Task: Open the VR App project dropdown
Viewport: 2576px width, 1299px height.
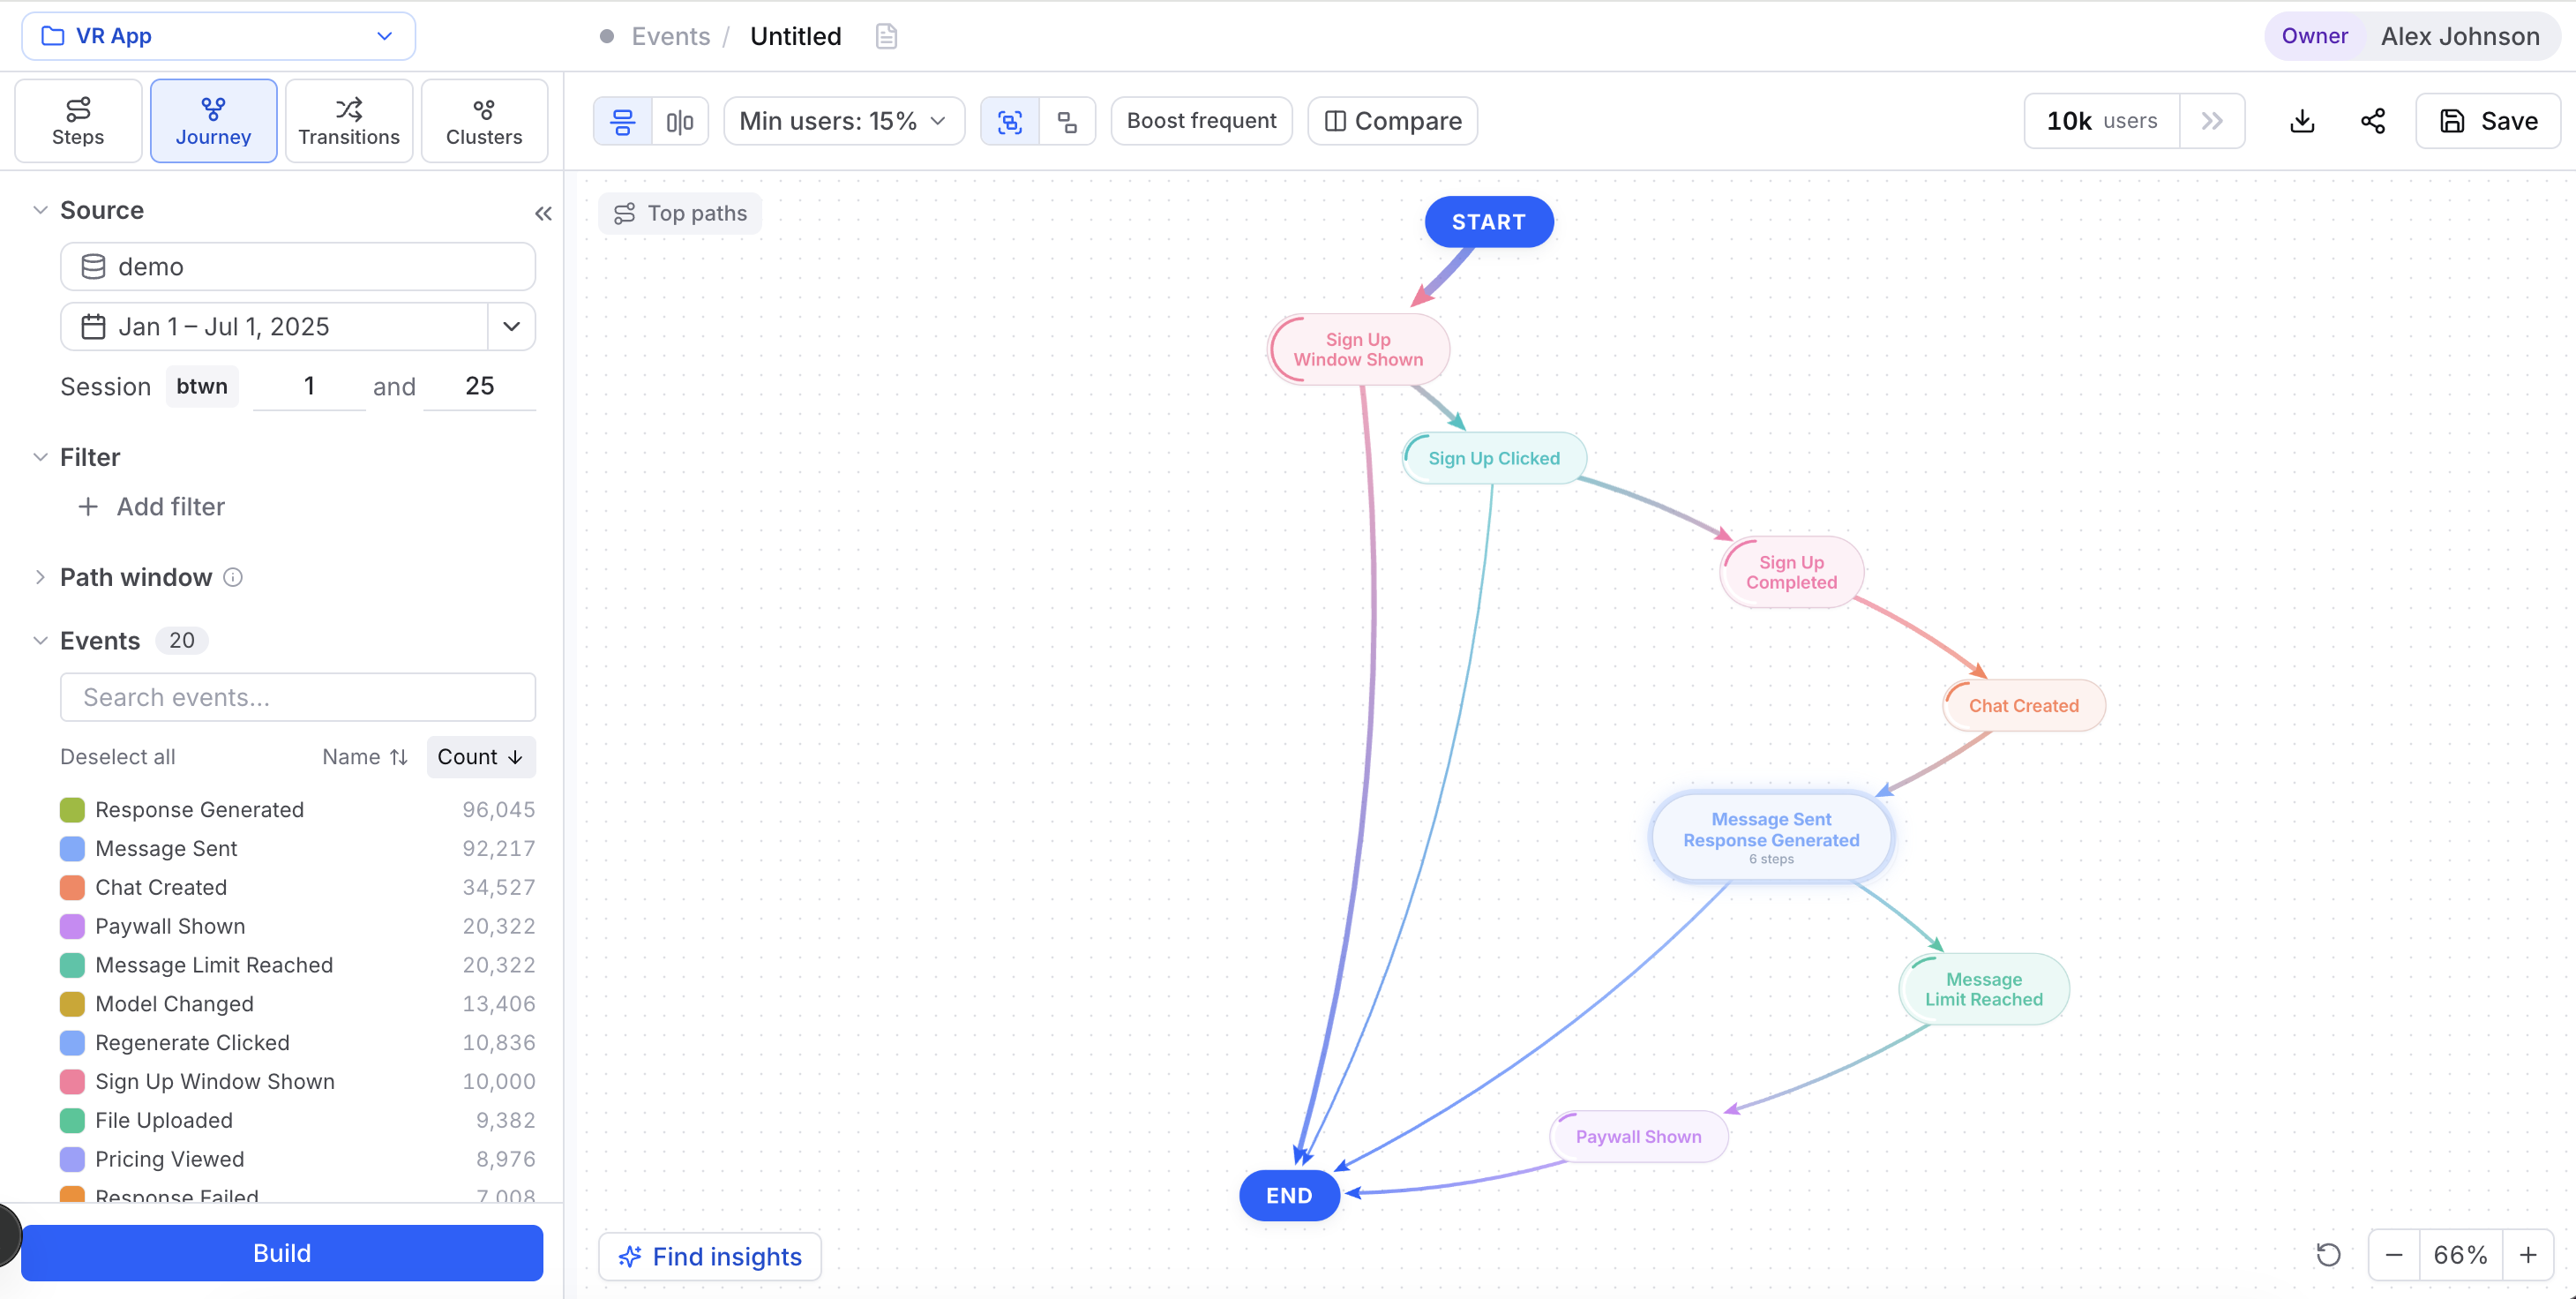Action: (218, 36)
